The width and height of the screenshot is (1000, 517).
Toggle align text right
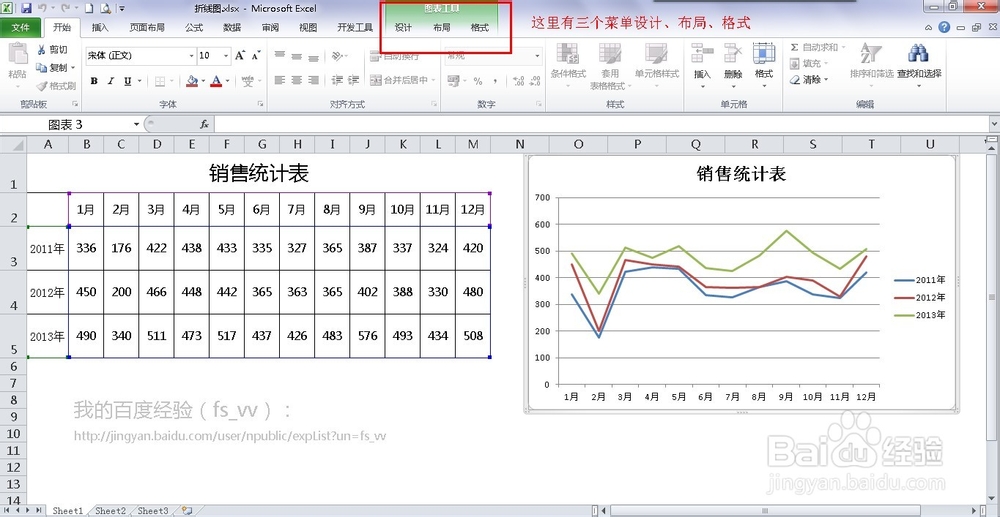pyautogui.click(x=312, y=80)
